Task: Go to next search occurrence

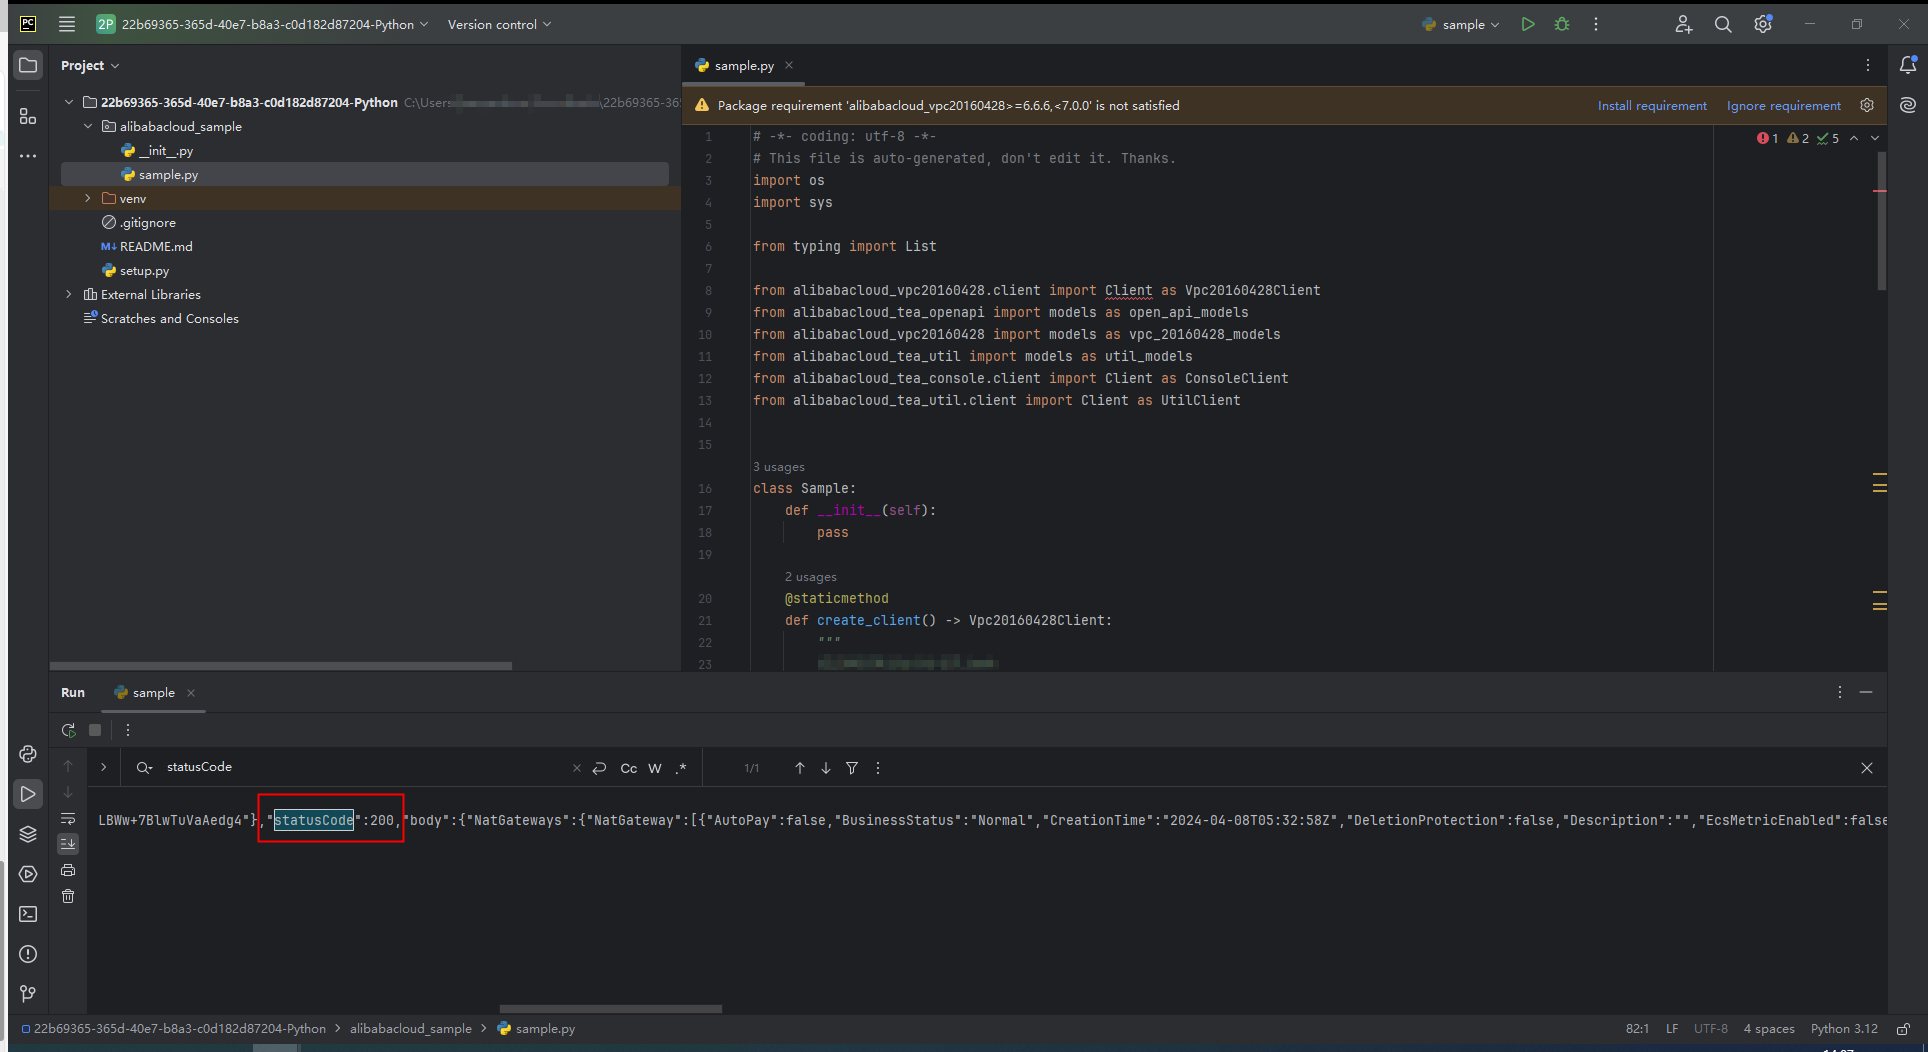Action: [826, 768]
